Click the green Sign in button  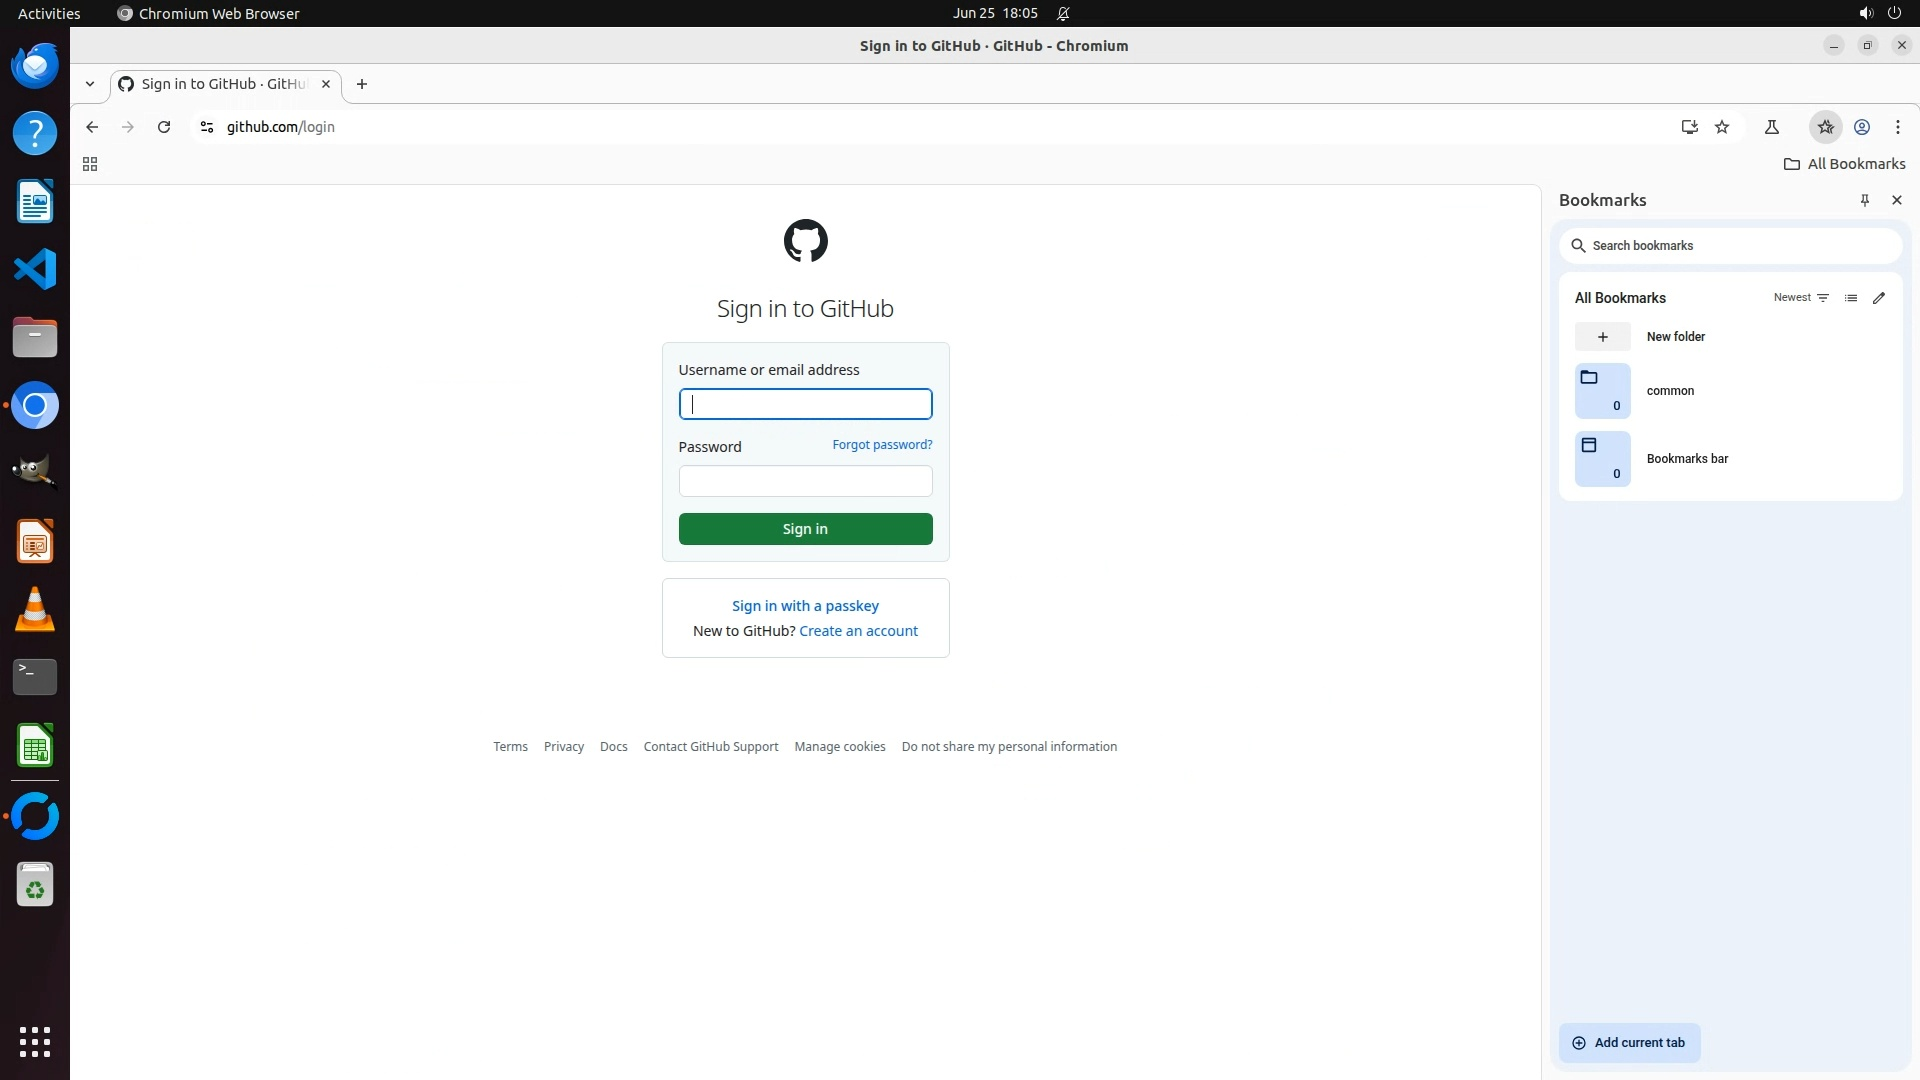(805, 529)
